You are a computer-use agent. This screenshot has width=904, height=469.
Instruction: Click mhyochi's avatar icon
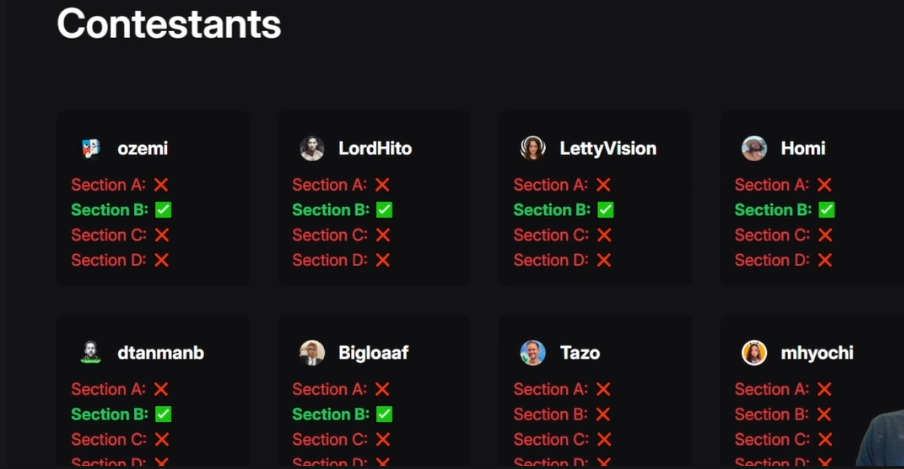click(754, 352)
